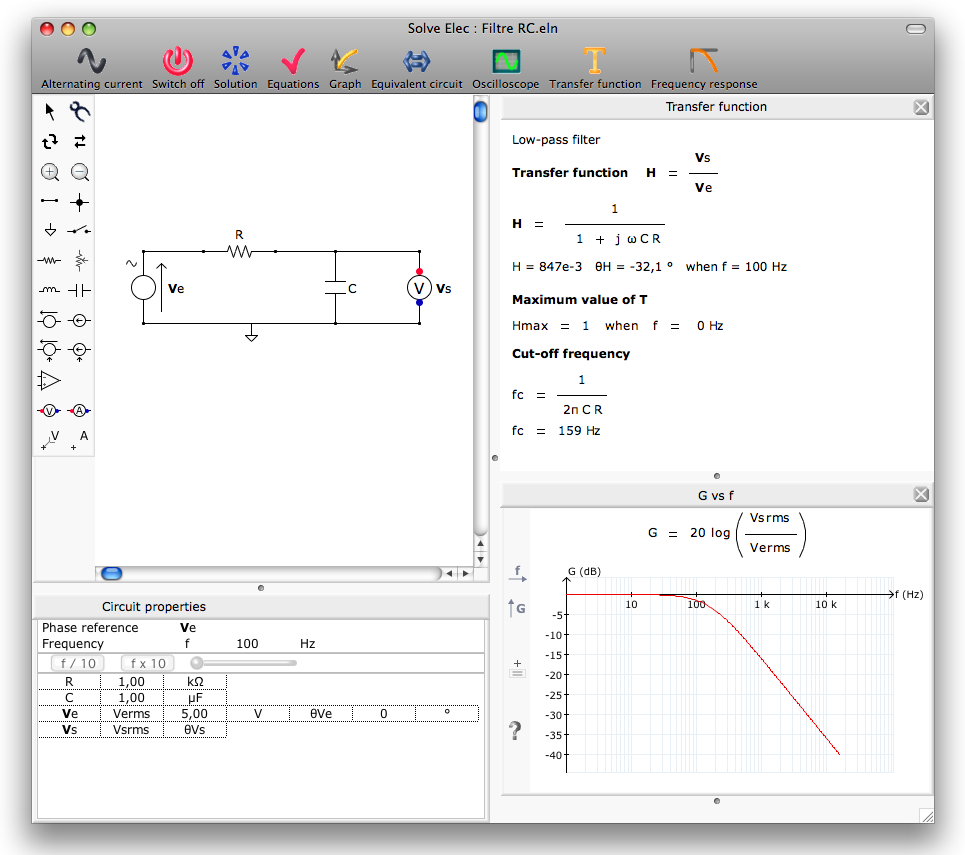
Task: Pick the inductor tool from the sidebar
Action: point(49,288)
